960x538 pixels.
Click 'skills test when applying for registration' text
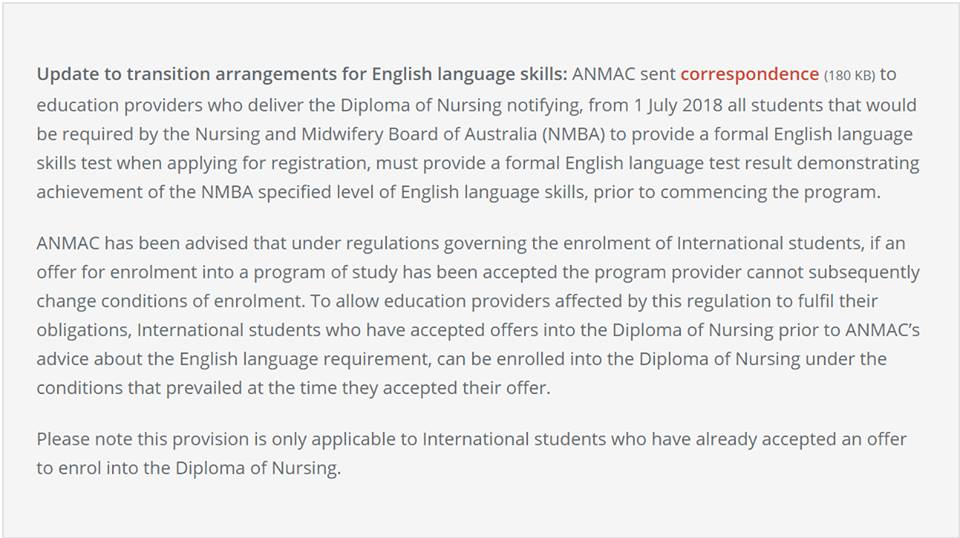203,163
